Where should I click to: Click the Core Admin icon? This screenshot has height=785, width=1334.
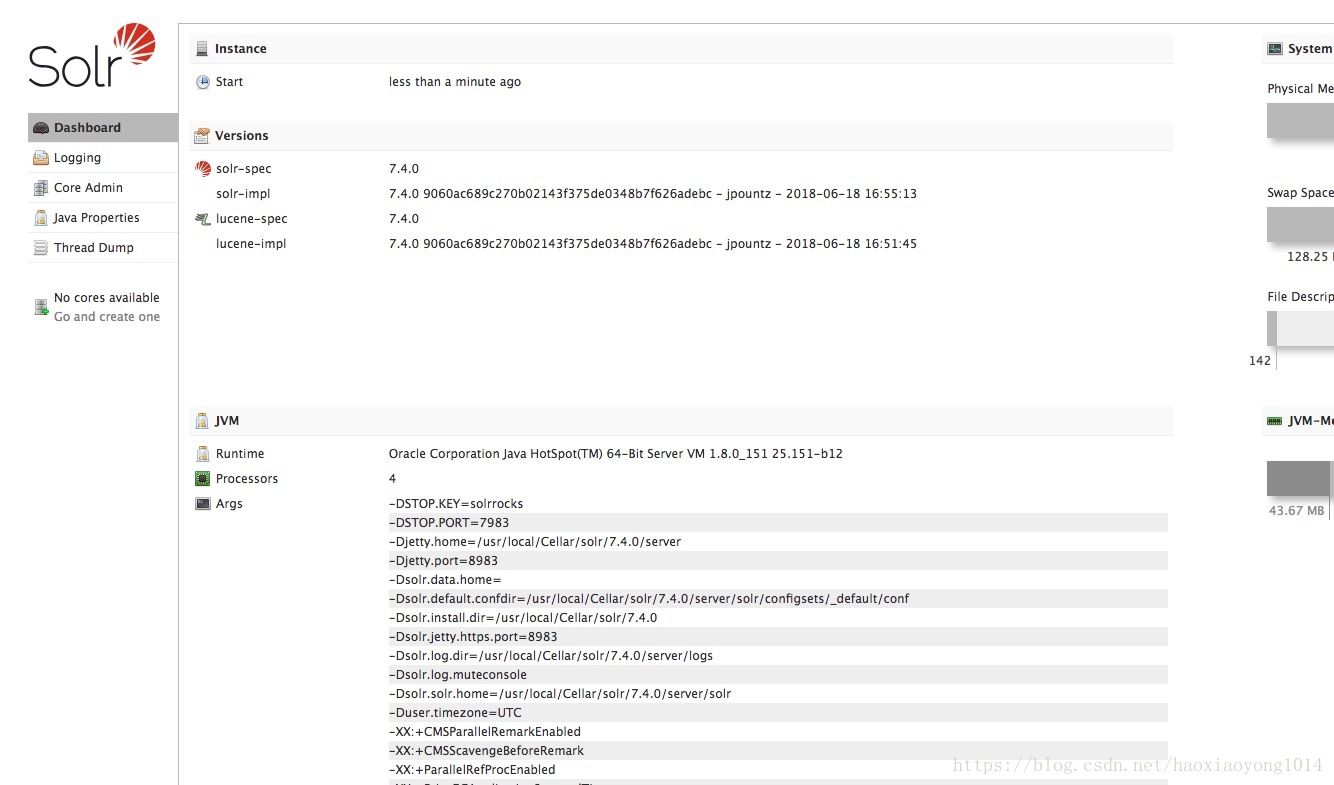(x=41, y=188)
